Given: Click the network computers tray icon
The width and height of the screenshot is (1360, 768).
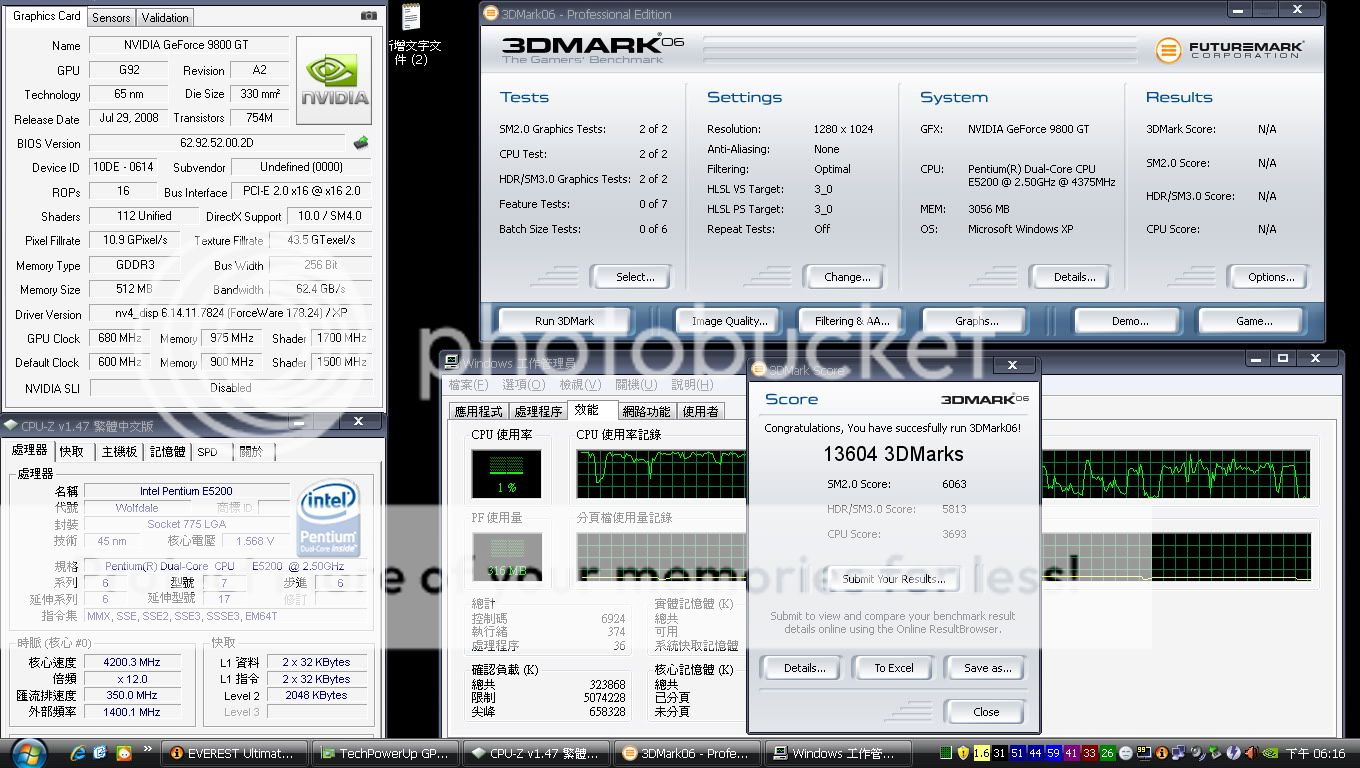Looking at the screenshot, I should click(x=1178, y=753).
